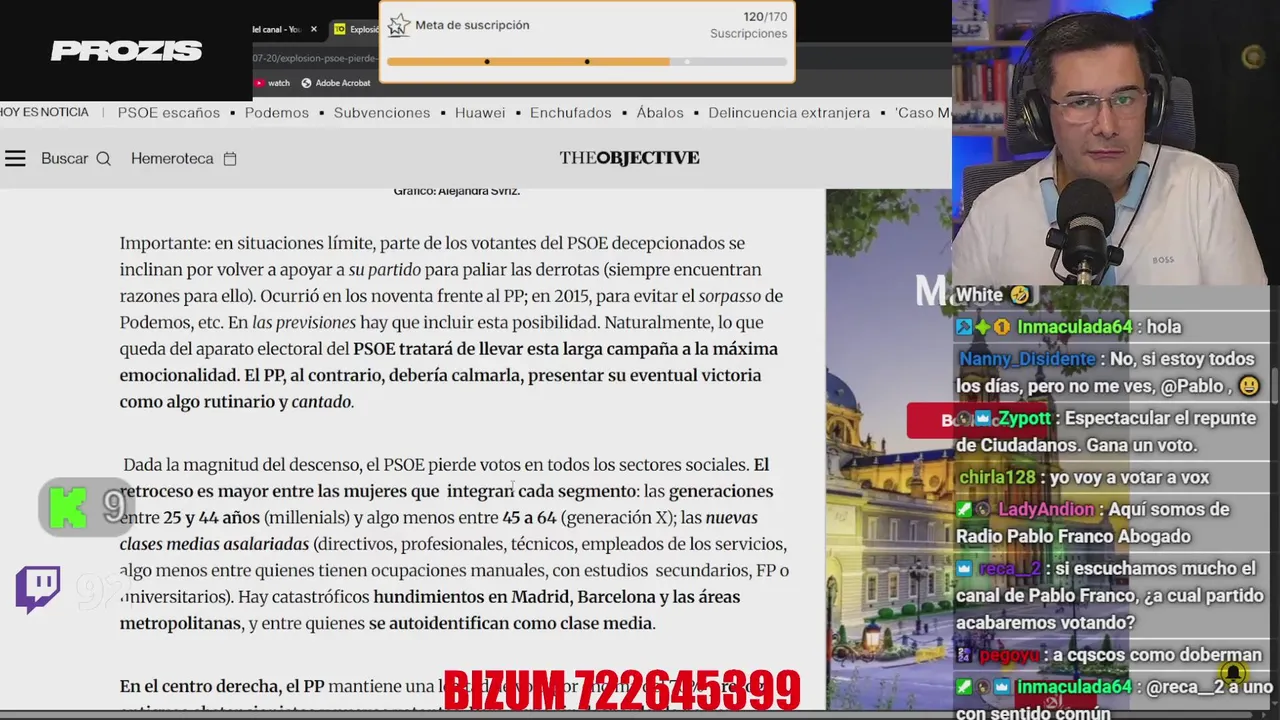Click the PROZIS sponsor logo
Screen dimensions: 1280x720
(127, 51)
